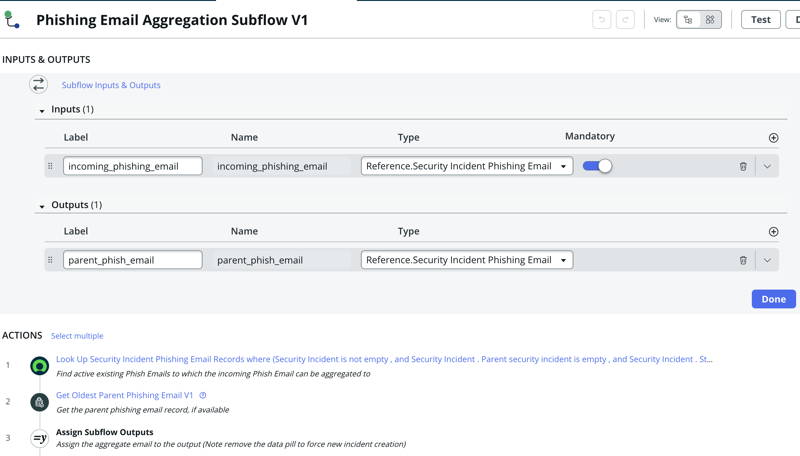Screen dimensions: 800x456
Task: Delete the parent_phish_email output
Action: 743,260
